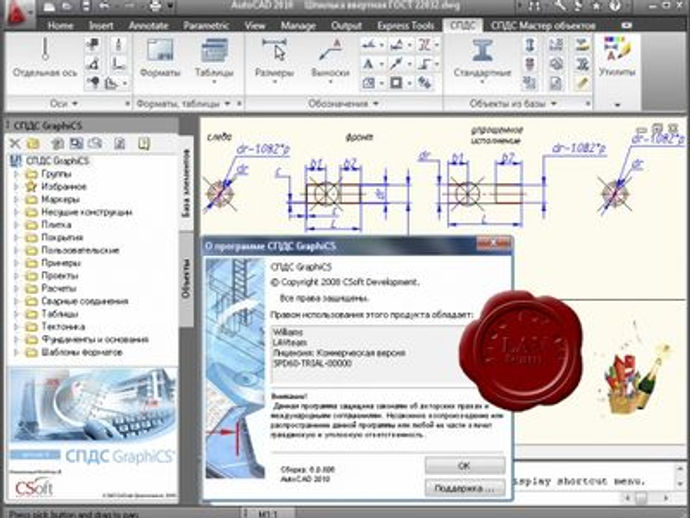Open the View ribbon tab
This screenshot has width=690, height=518.
tap(255, 26)
